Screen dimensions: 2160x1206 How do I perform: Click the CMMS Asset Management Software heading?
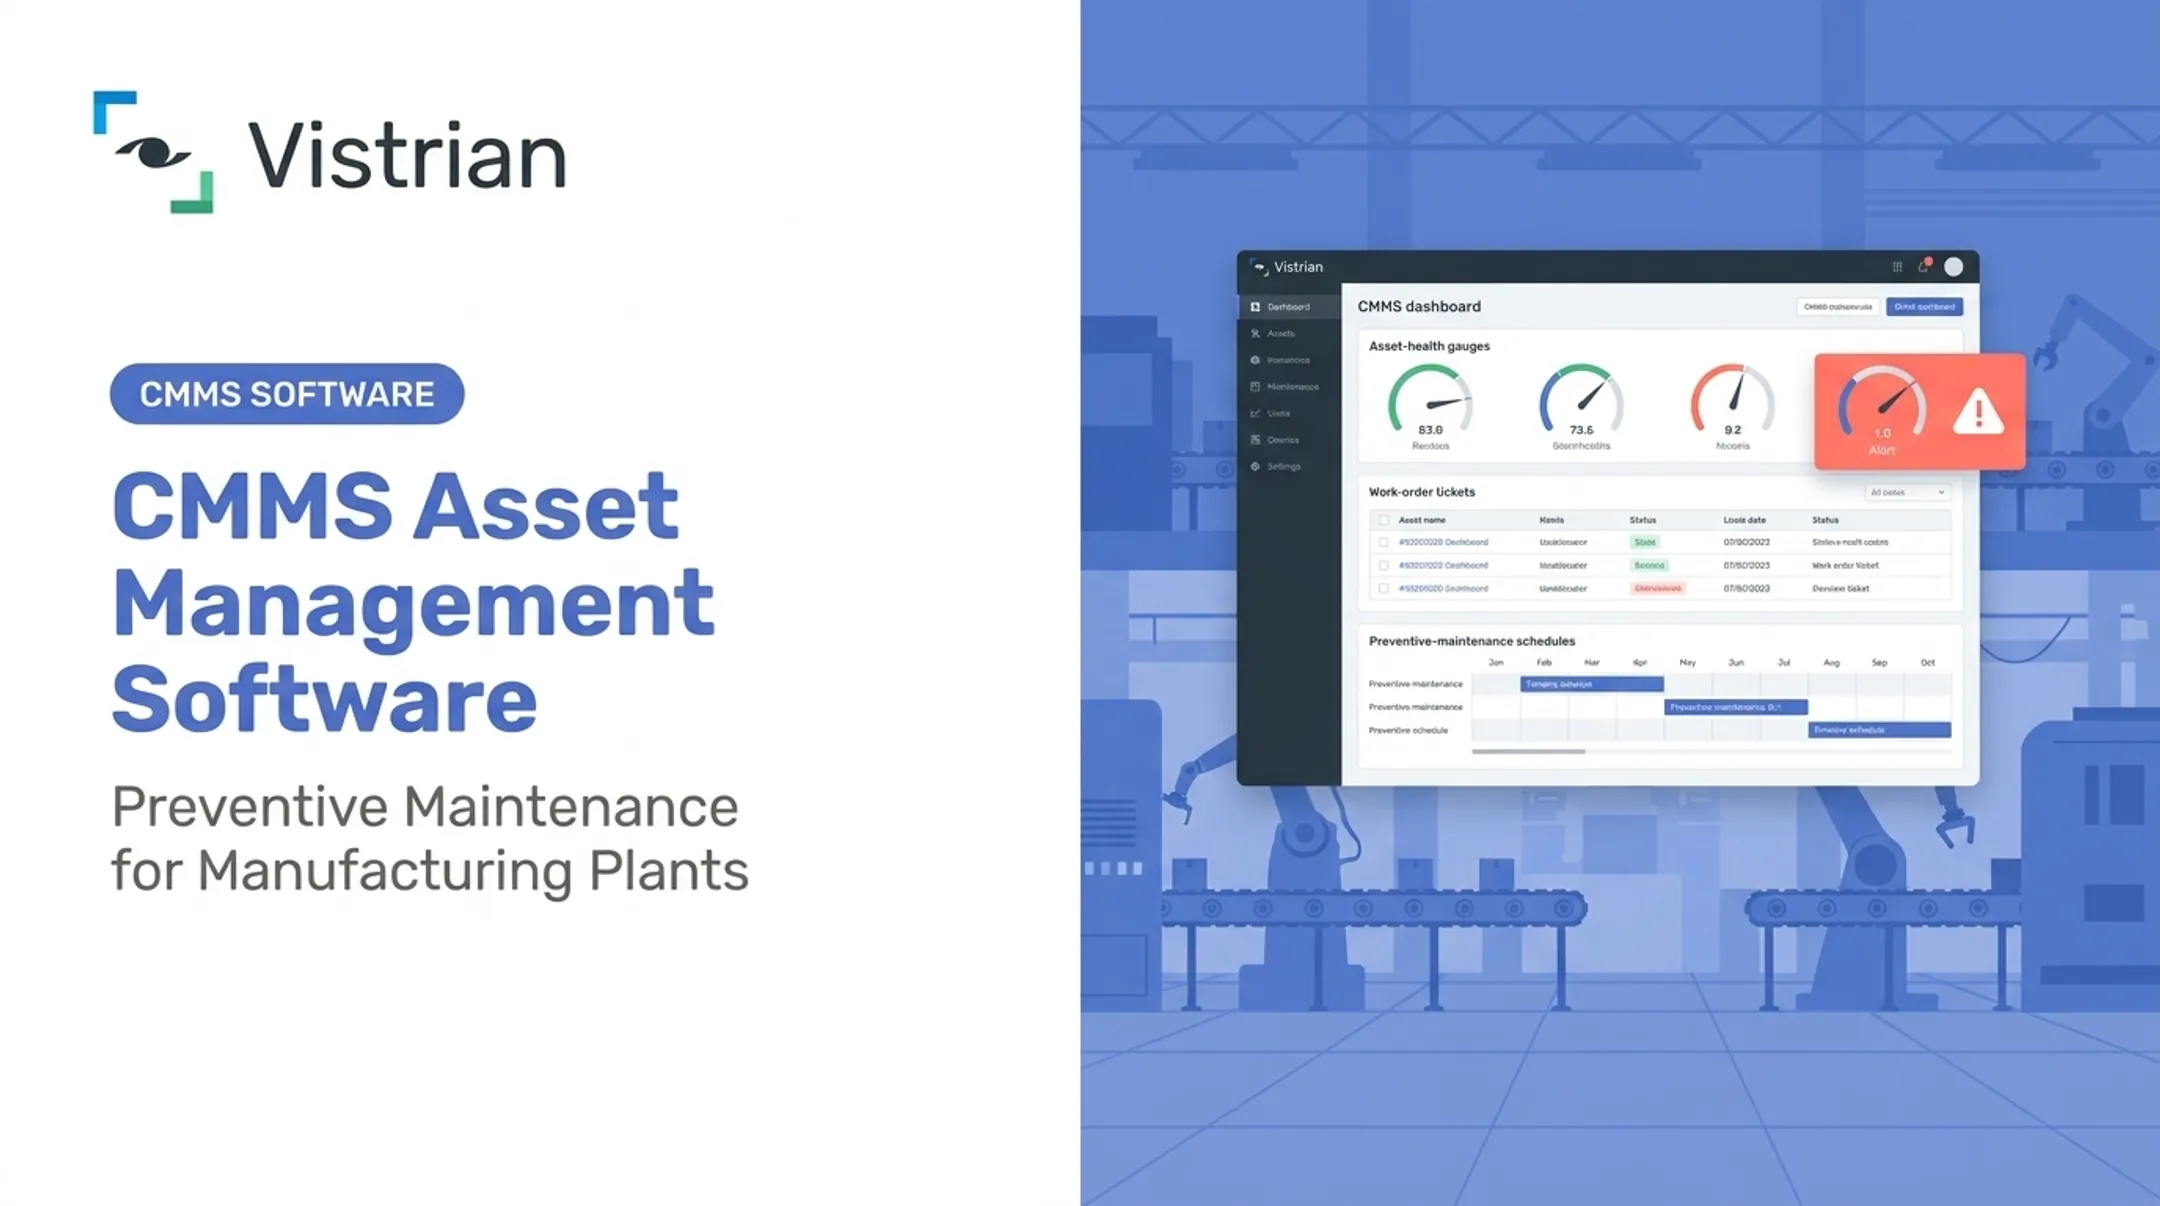click(x=413, y=603)
